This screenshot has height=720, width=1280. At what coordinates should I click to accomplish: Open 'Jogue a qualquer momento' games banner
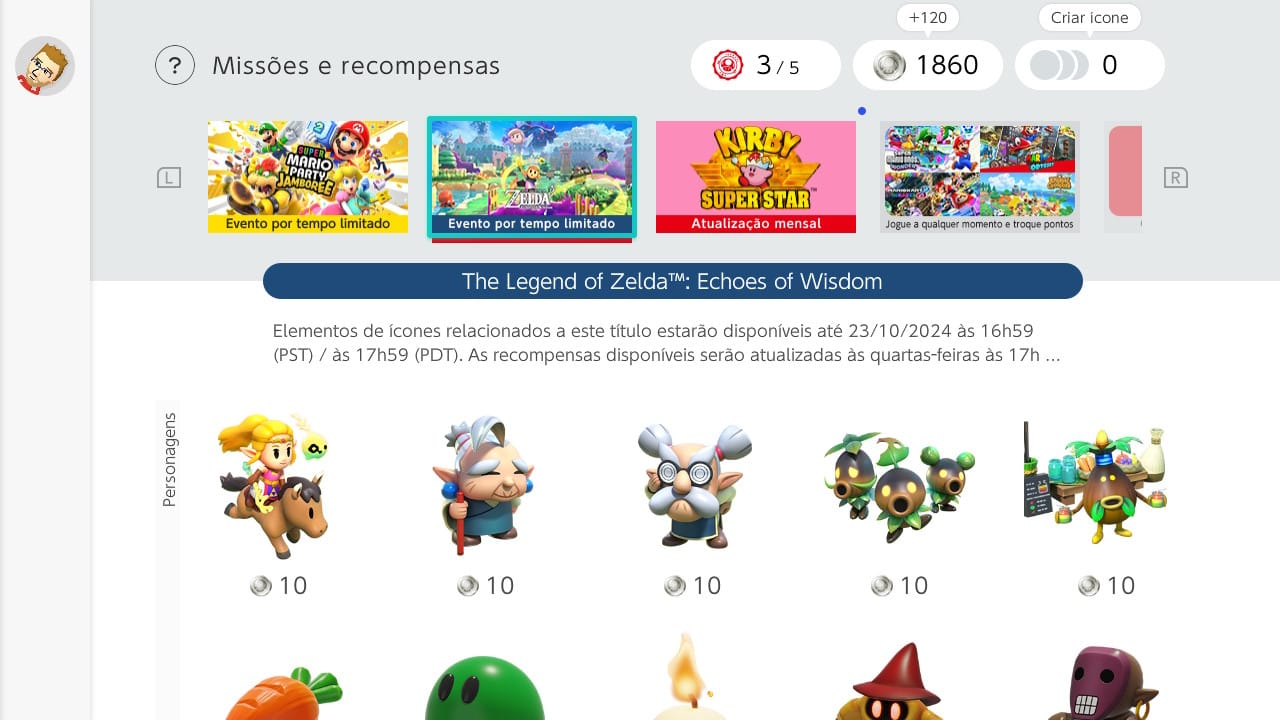980,177
